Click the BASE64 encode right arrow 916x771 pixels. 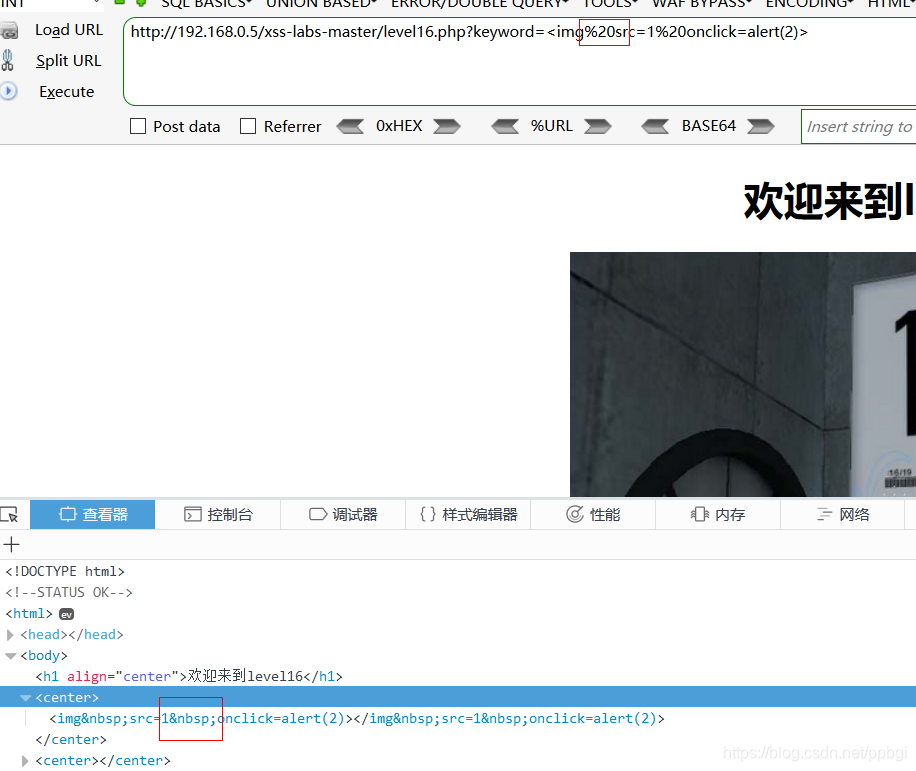click(x=761, y=126)
